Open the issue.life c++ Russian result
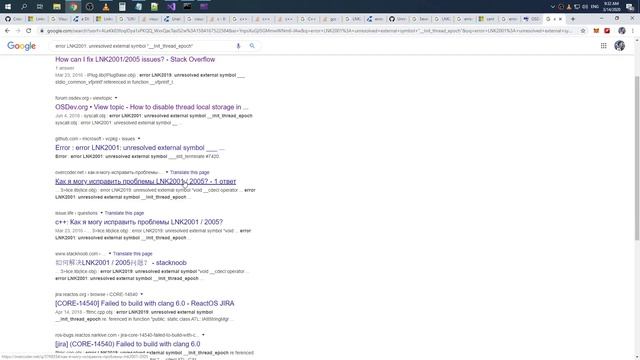This screenshot has width=640, height=360. (x=139, y=222)
